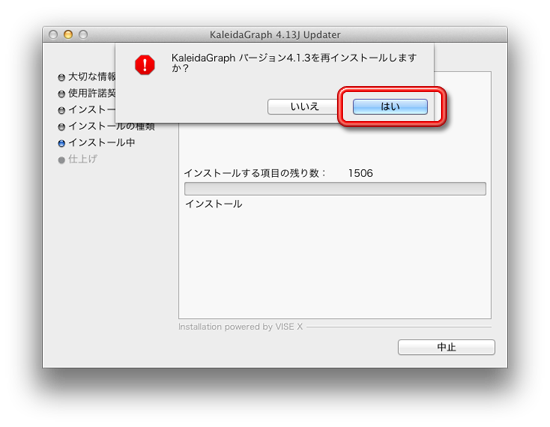Viewport: 550px width, 427px height.
Task: Select the 大切な情報 step bullet
Action: (x=61, y=77)
